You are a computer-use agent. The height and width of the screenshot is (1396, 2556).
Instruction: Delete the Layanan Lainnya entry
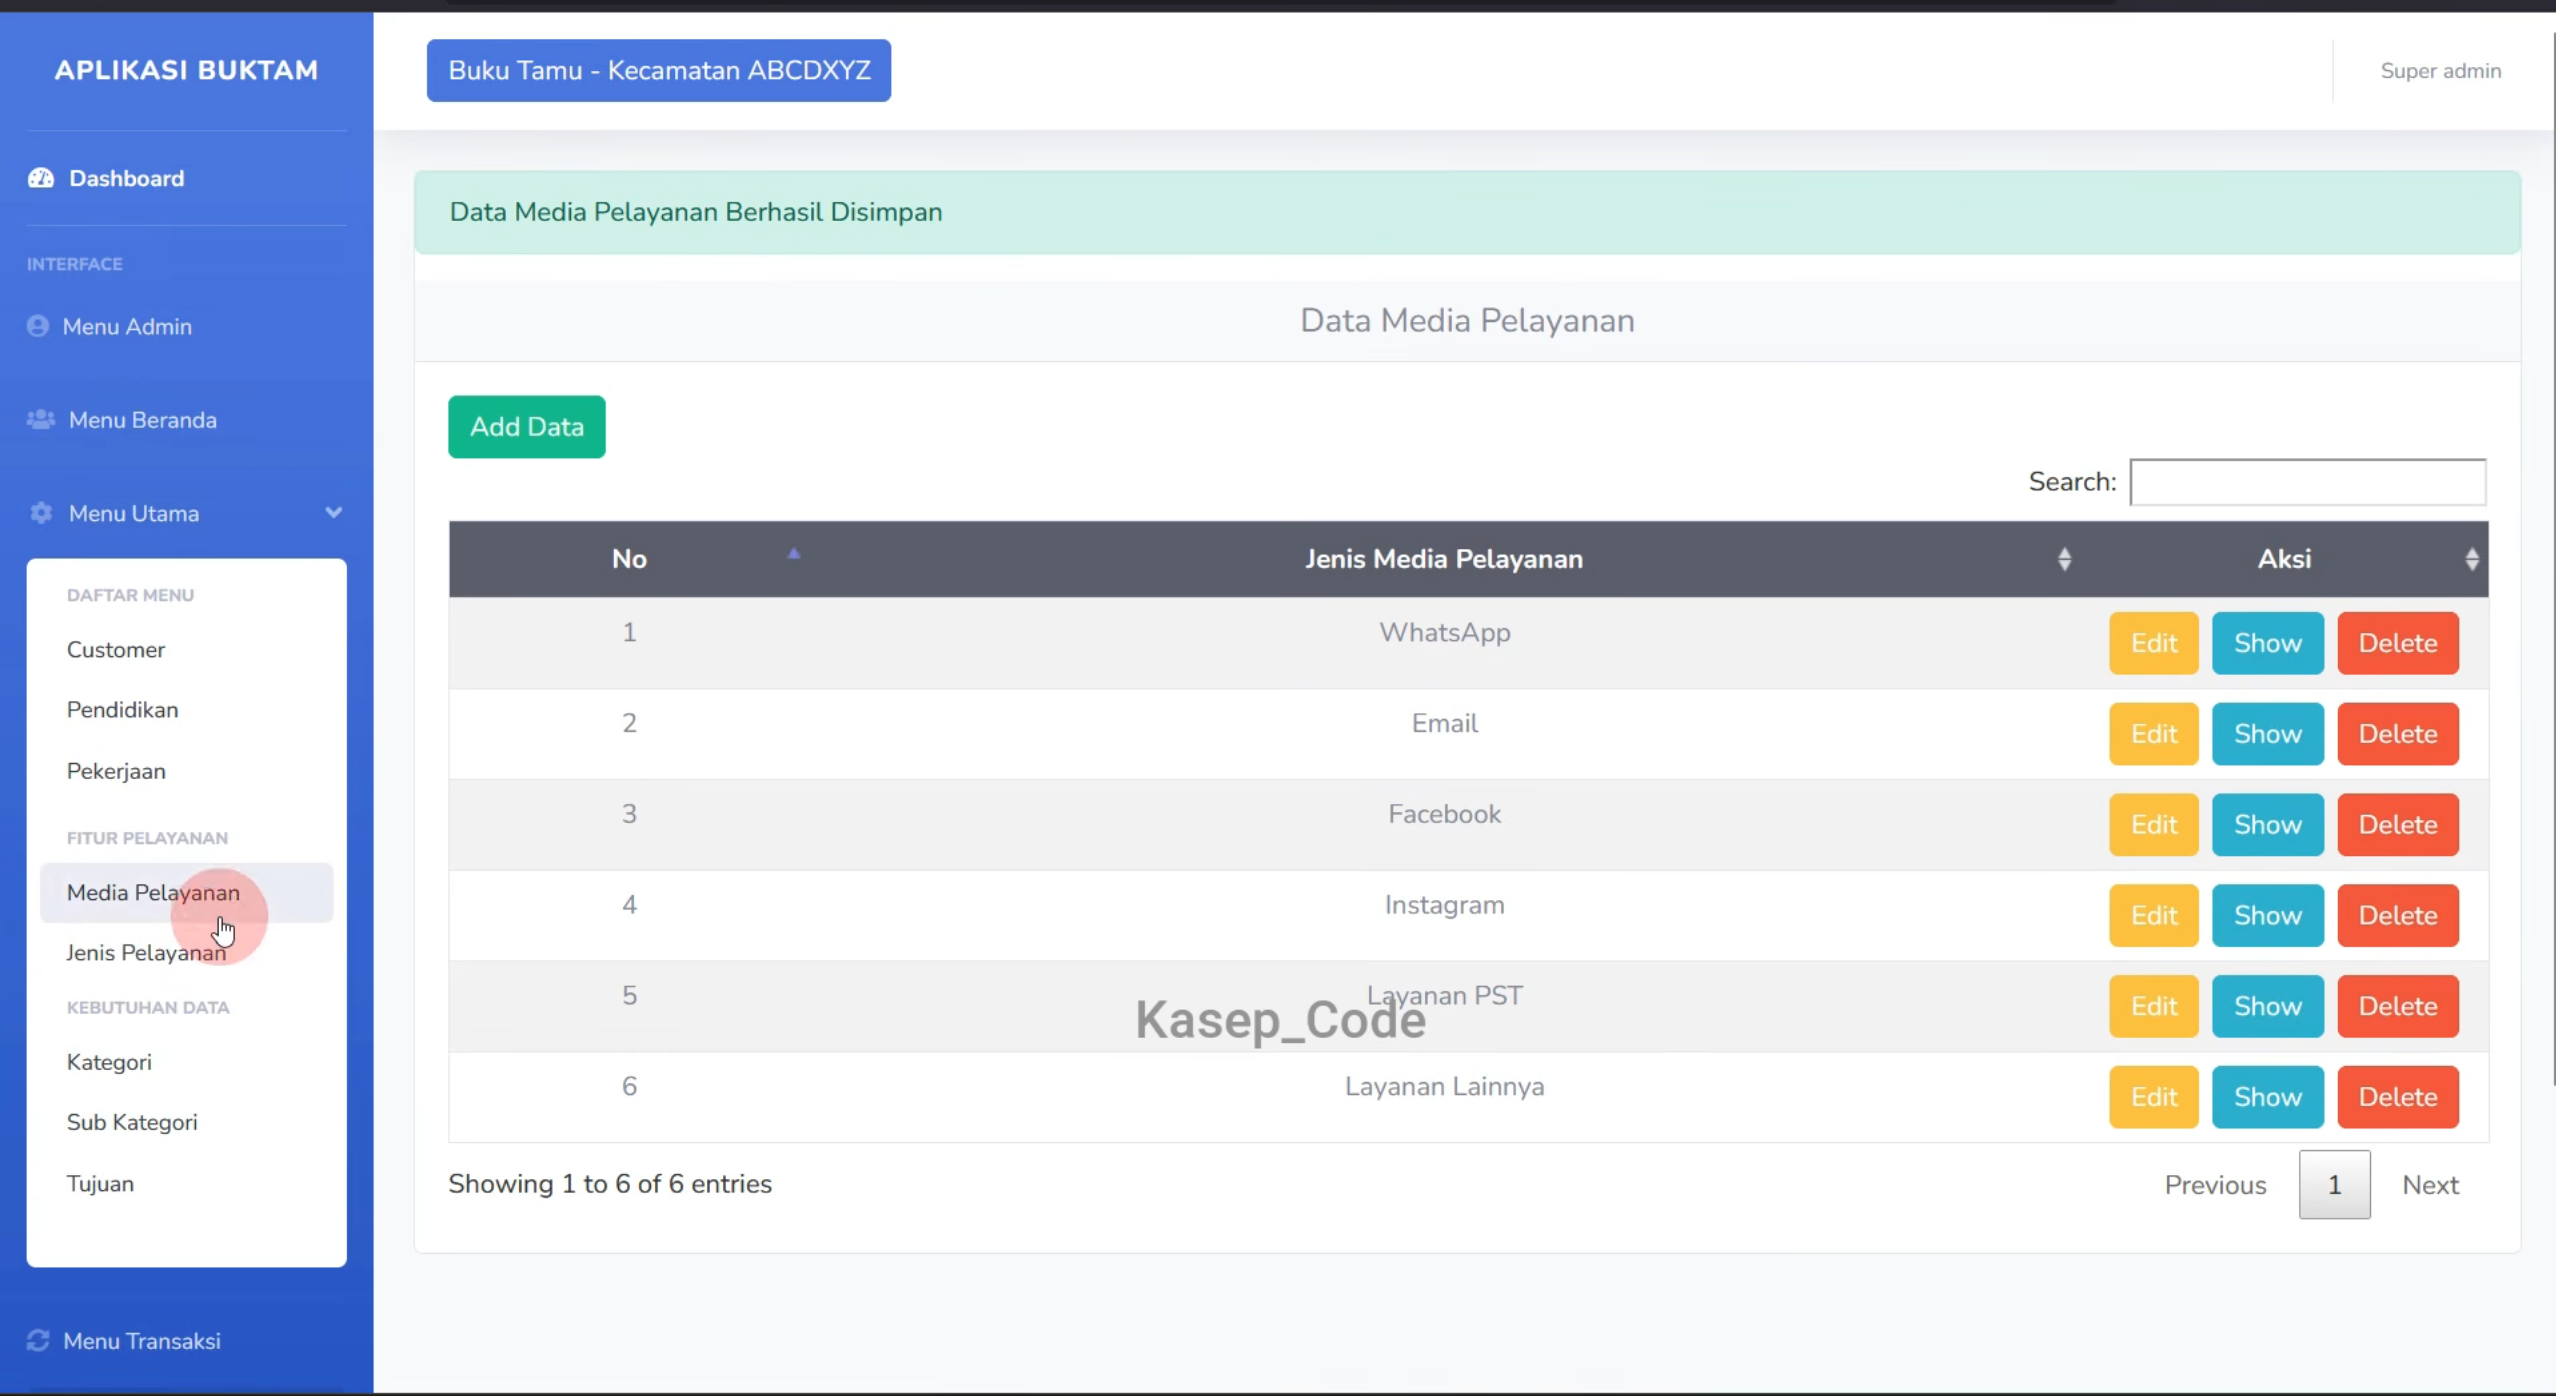pos(2398,1097)
